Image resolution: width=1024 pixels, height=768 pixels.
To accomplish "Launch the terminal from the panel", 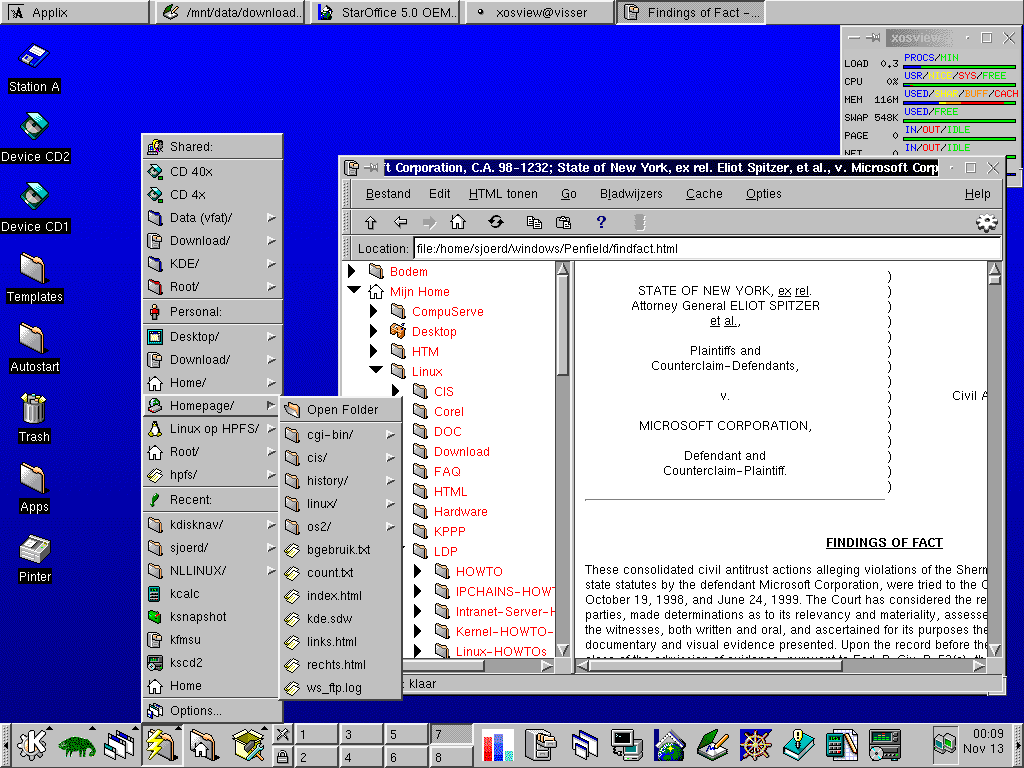I will [x=626, y=745].
